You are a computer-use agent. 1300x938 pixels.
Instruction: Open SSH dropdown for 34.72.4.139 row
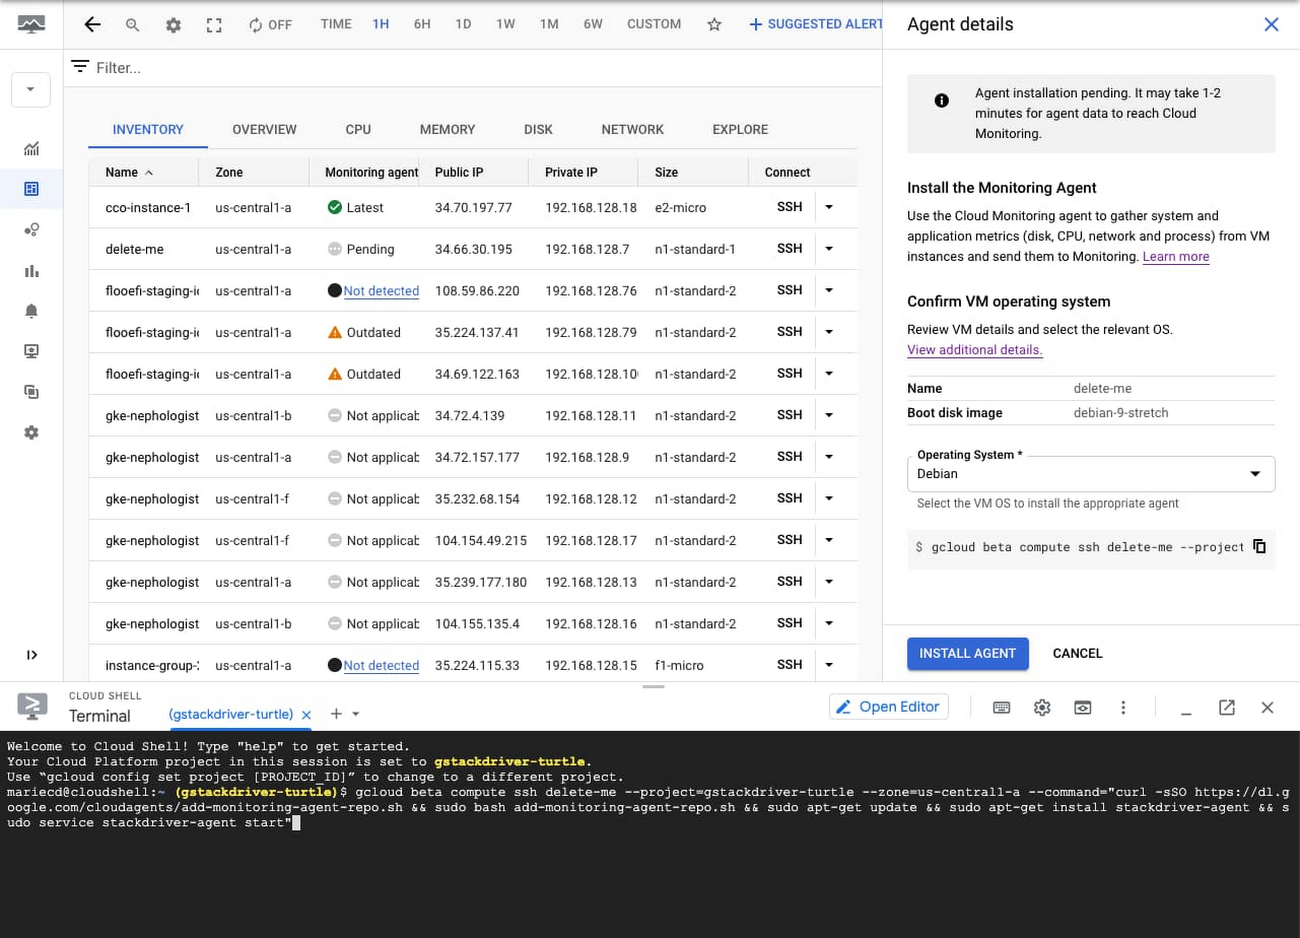click(829, 415)
